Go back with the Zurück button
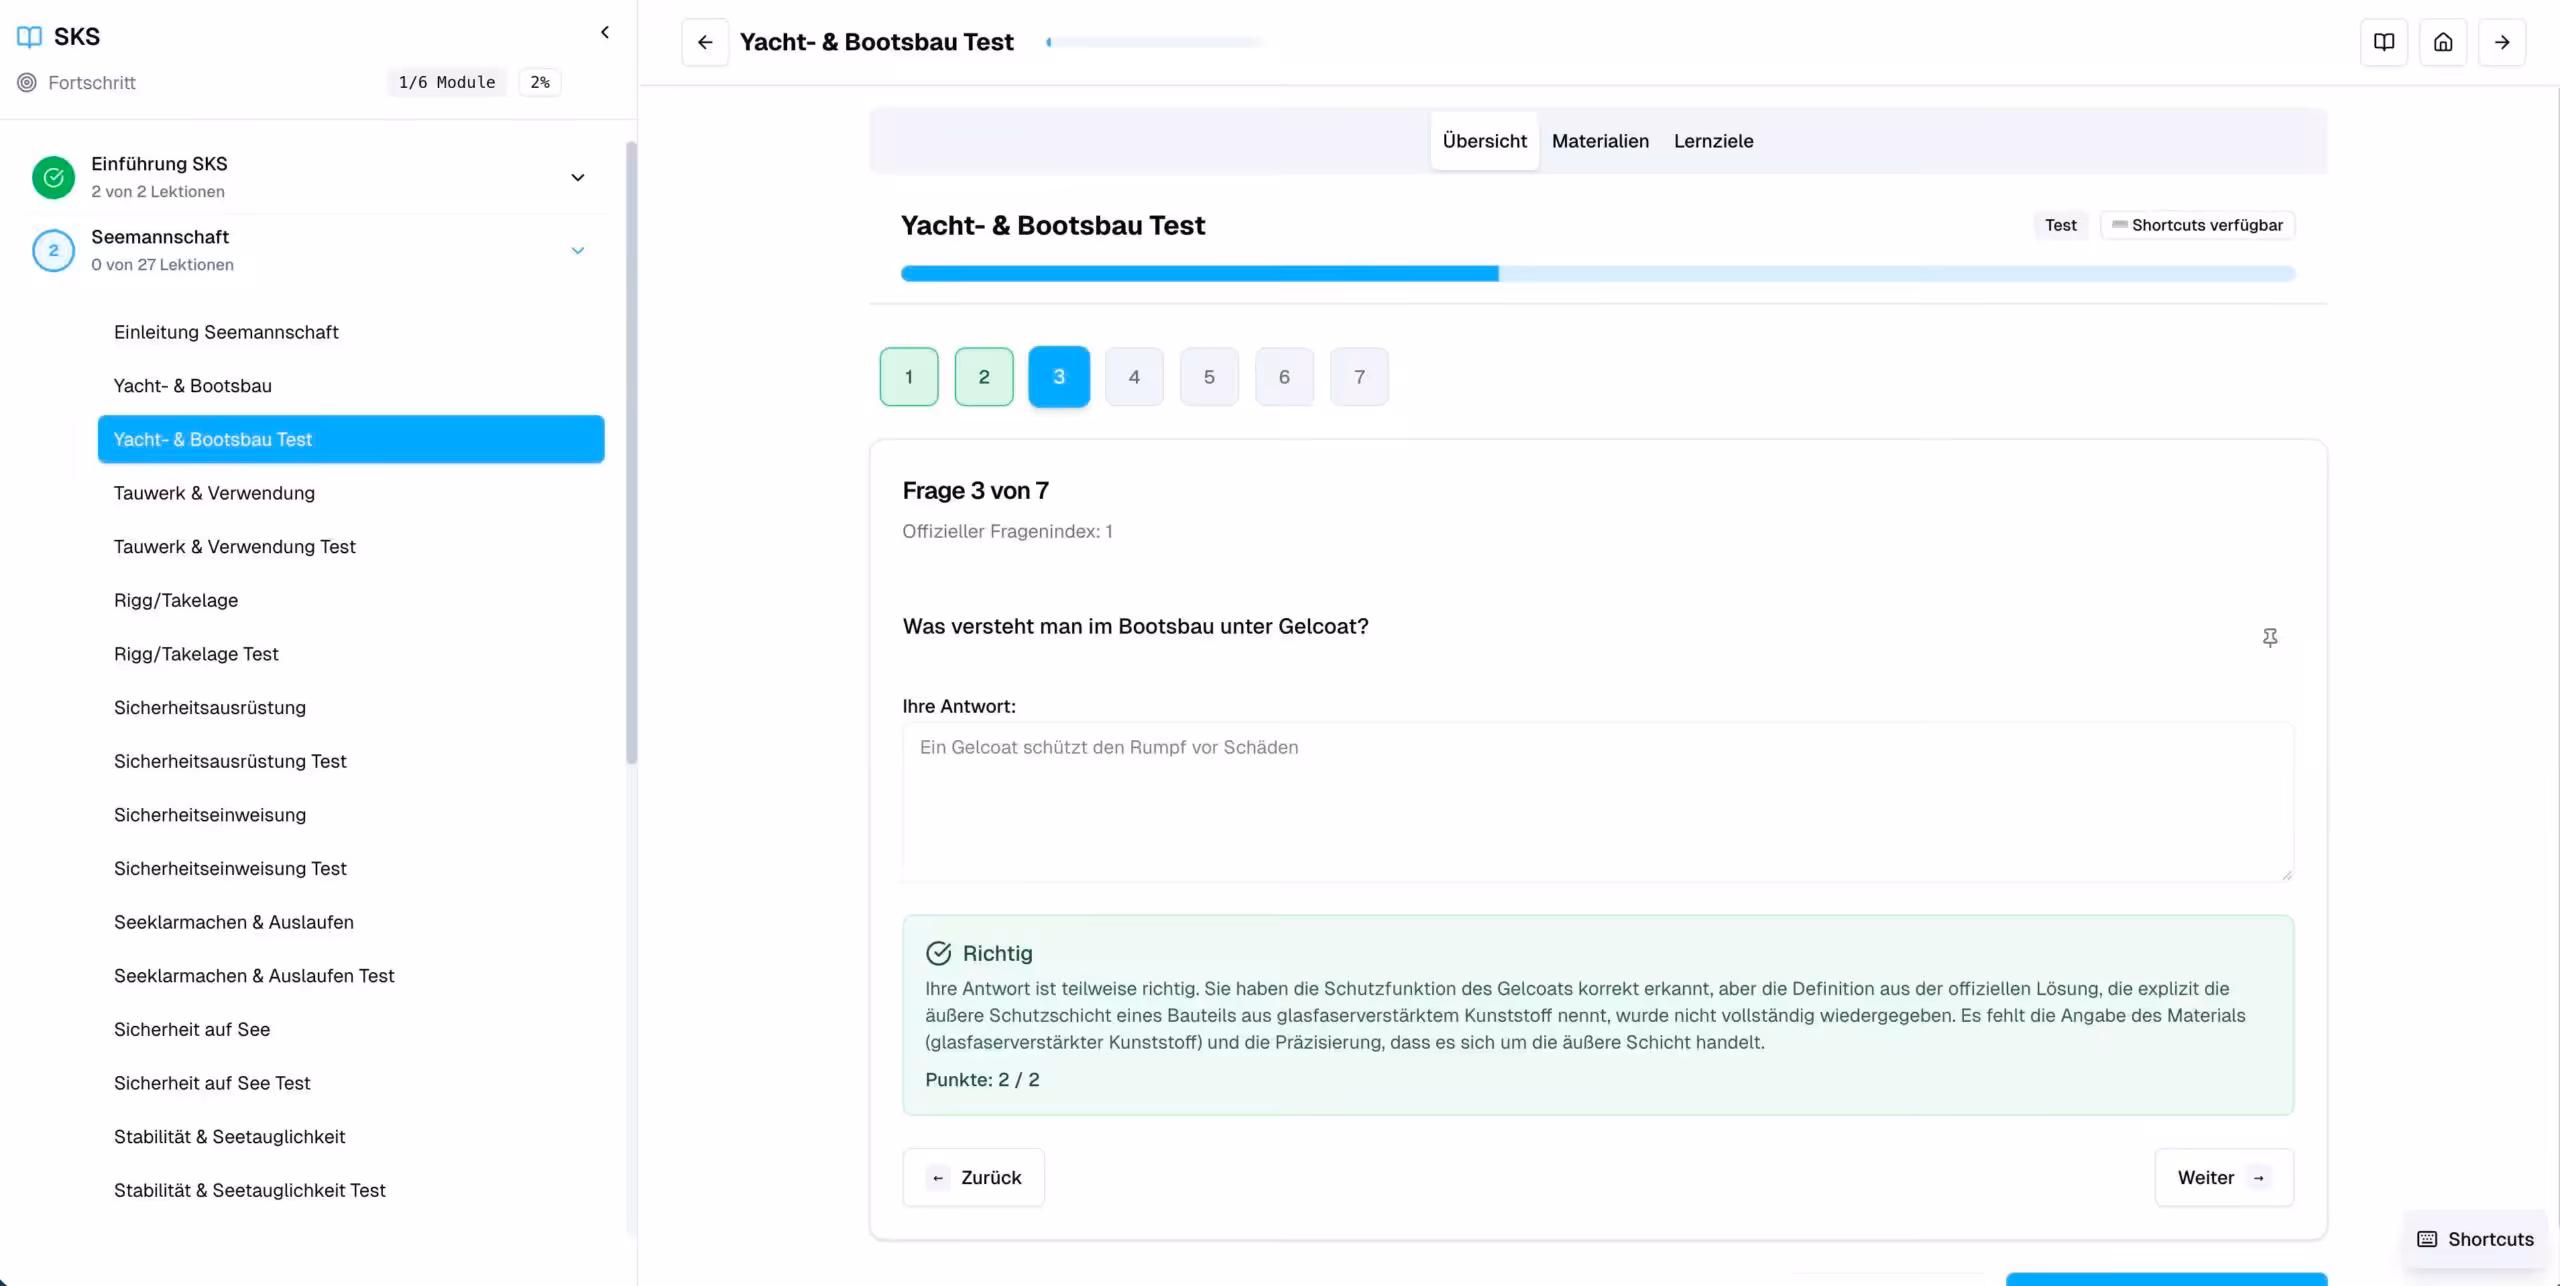 (974, 1178)
